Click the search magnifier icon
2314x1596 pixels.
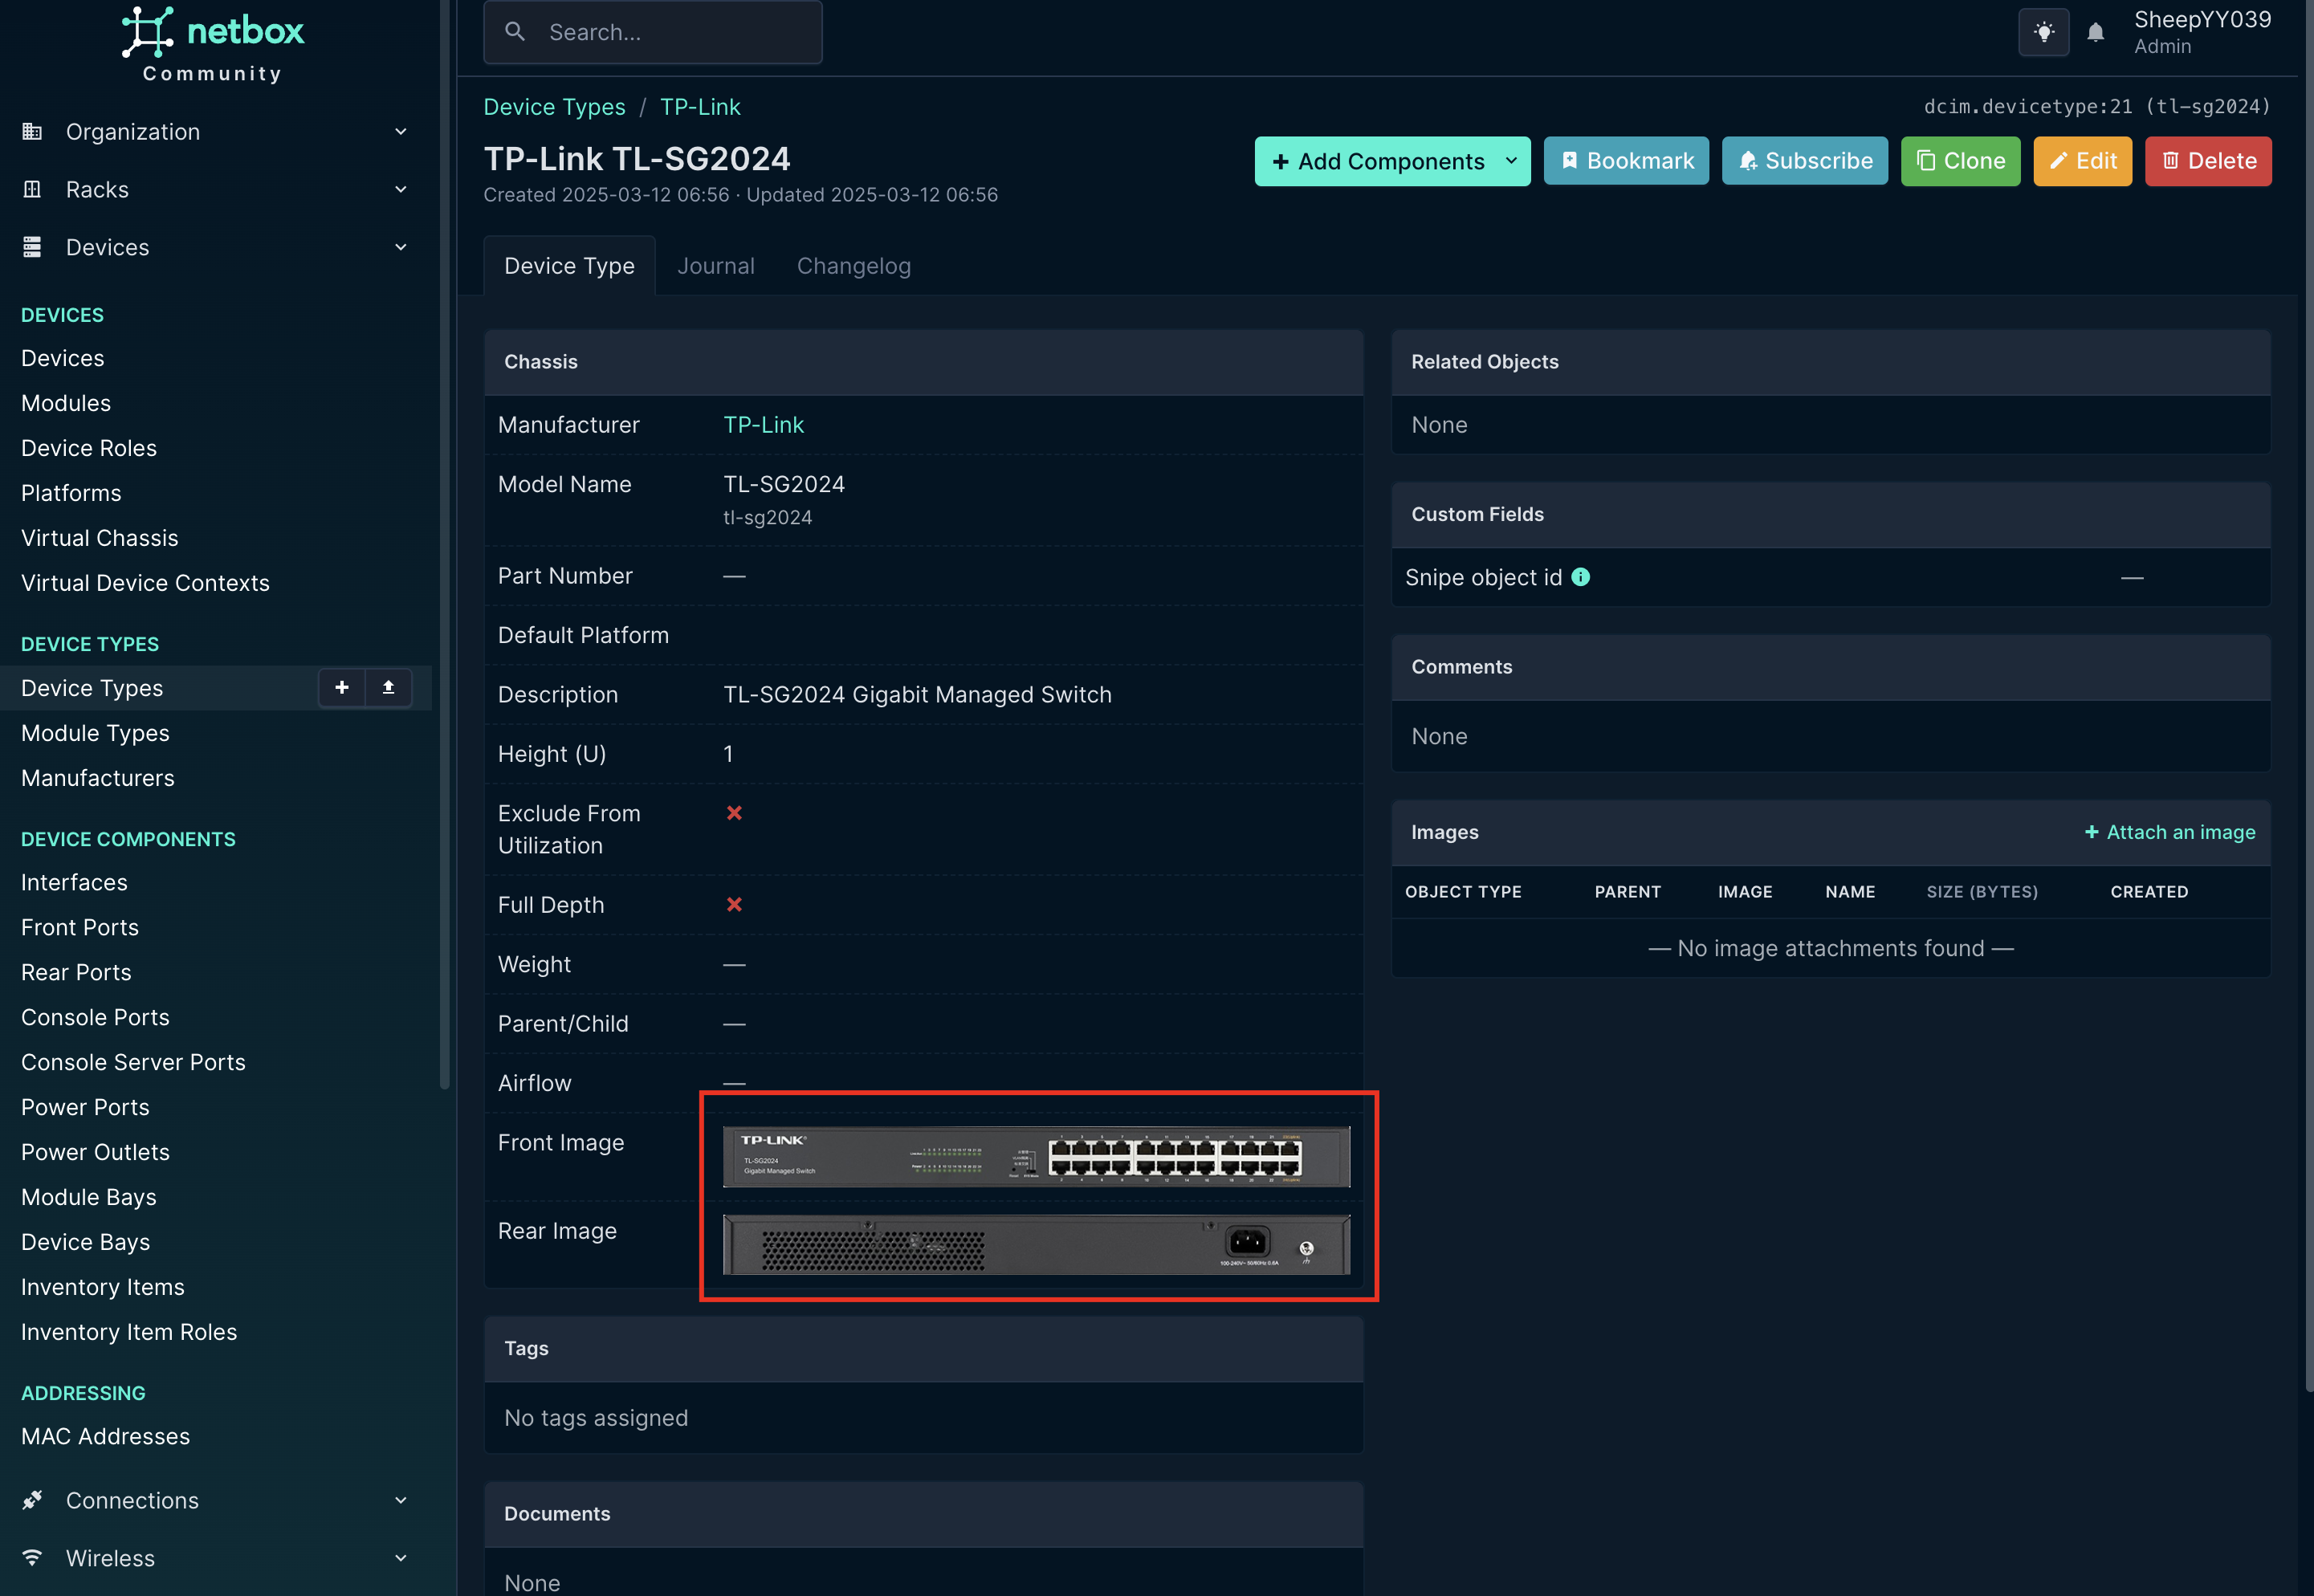(x=515, y=32)
